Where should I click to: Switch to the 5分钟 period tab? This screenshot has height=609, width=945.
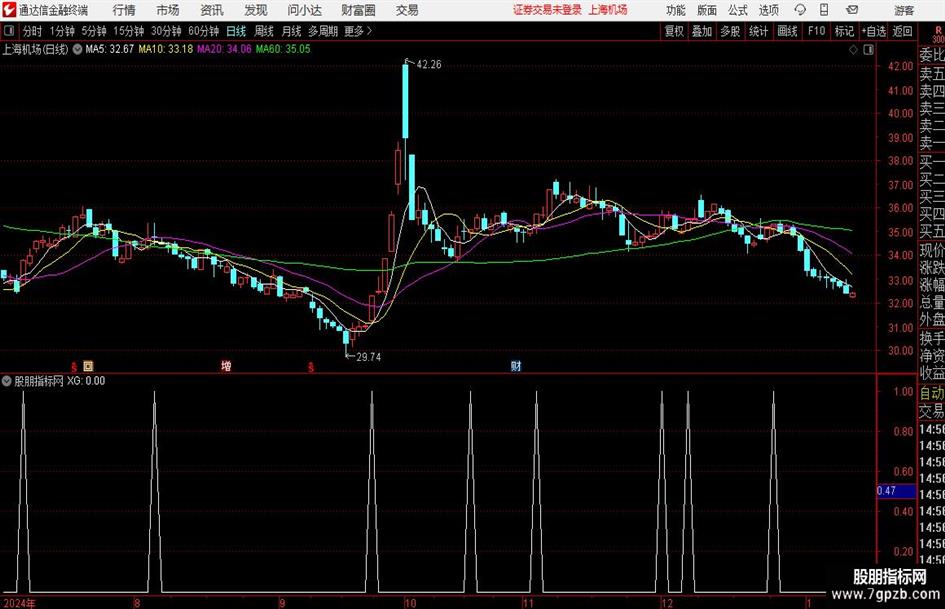tap(94, 31)
